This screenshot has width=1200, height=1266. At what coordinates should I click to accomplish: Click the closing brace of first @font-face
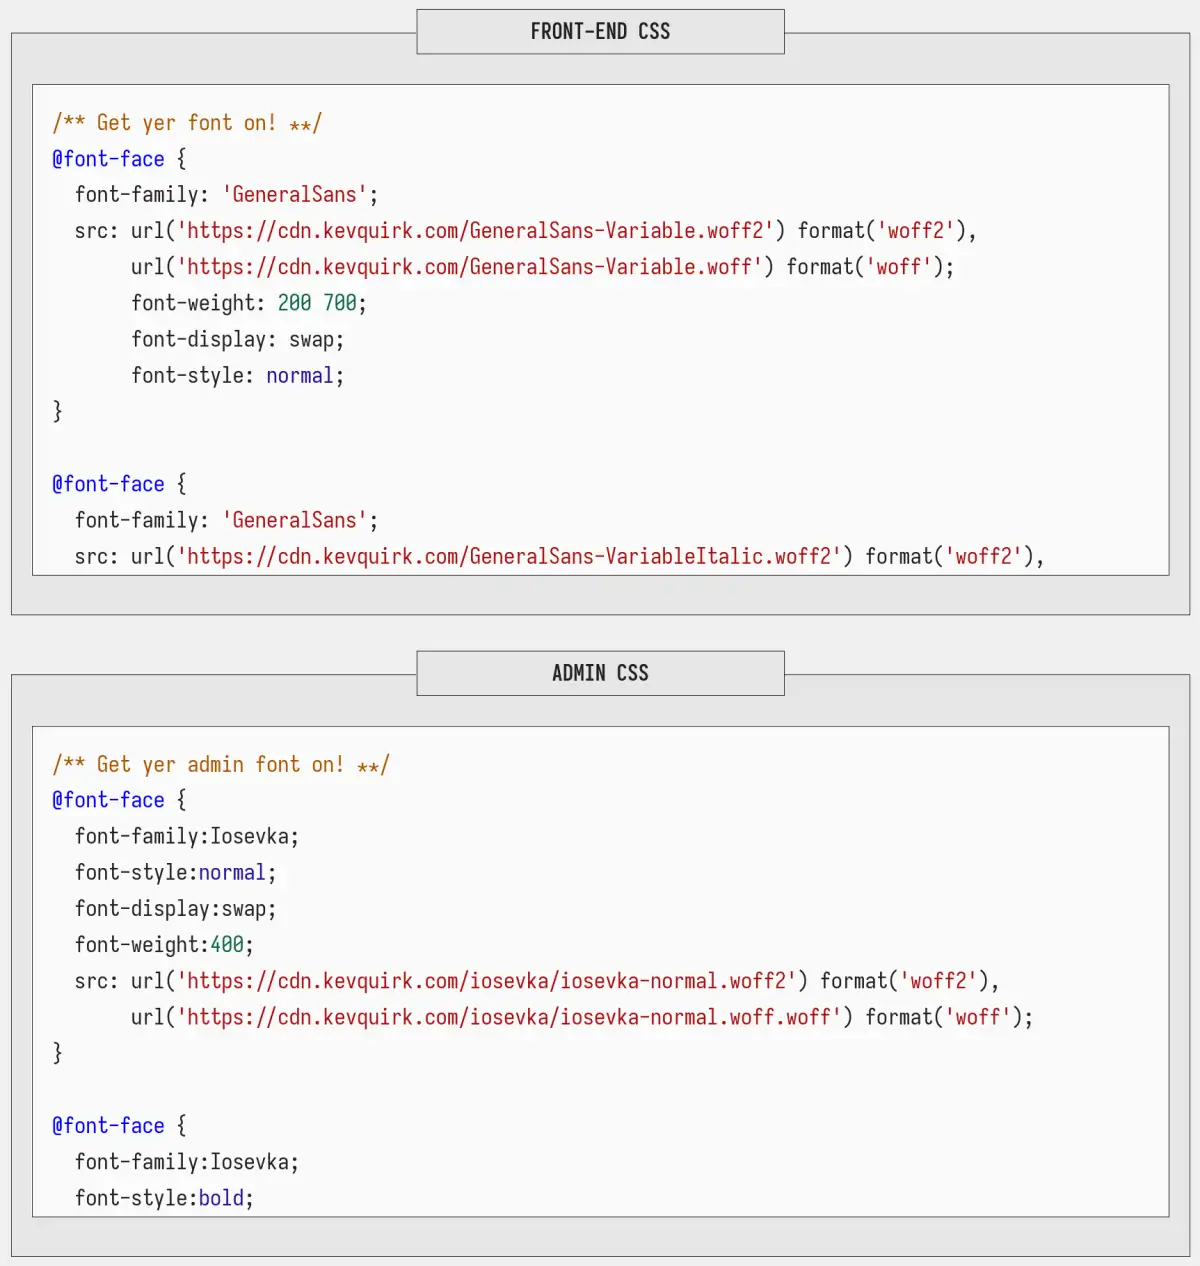coord(57,410)
